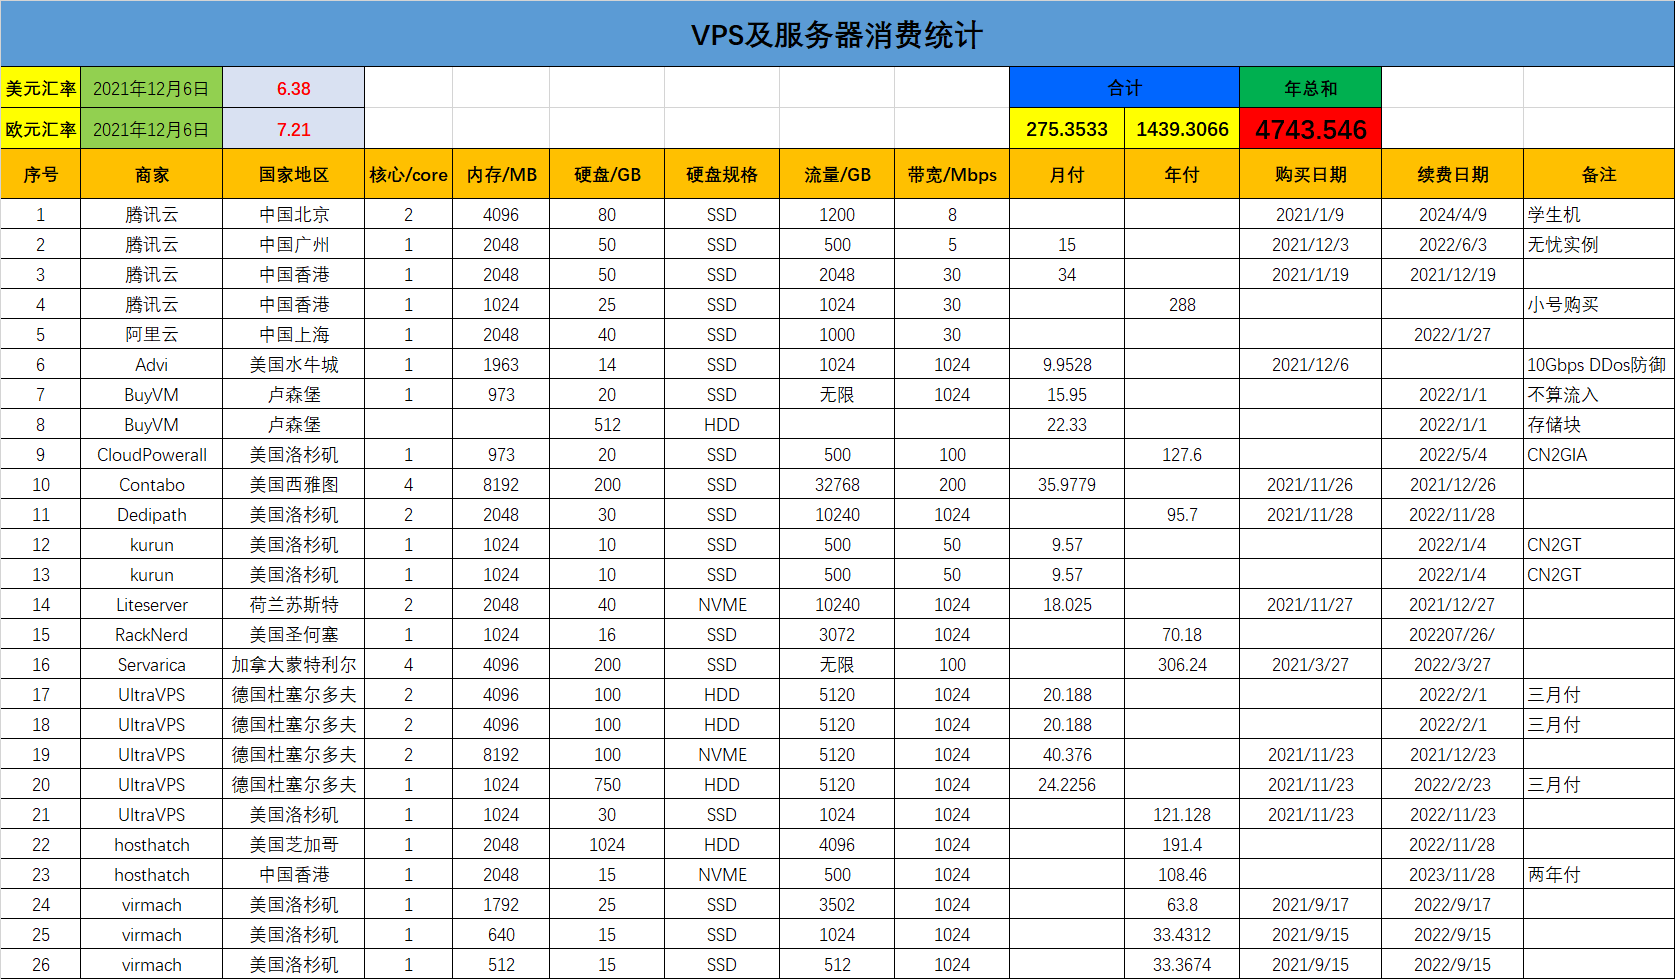This screenshot has width=1675, height=979.
Task: Select yearly price 33.4312
Action: click(x=1182, y=934)
